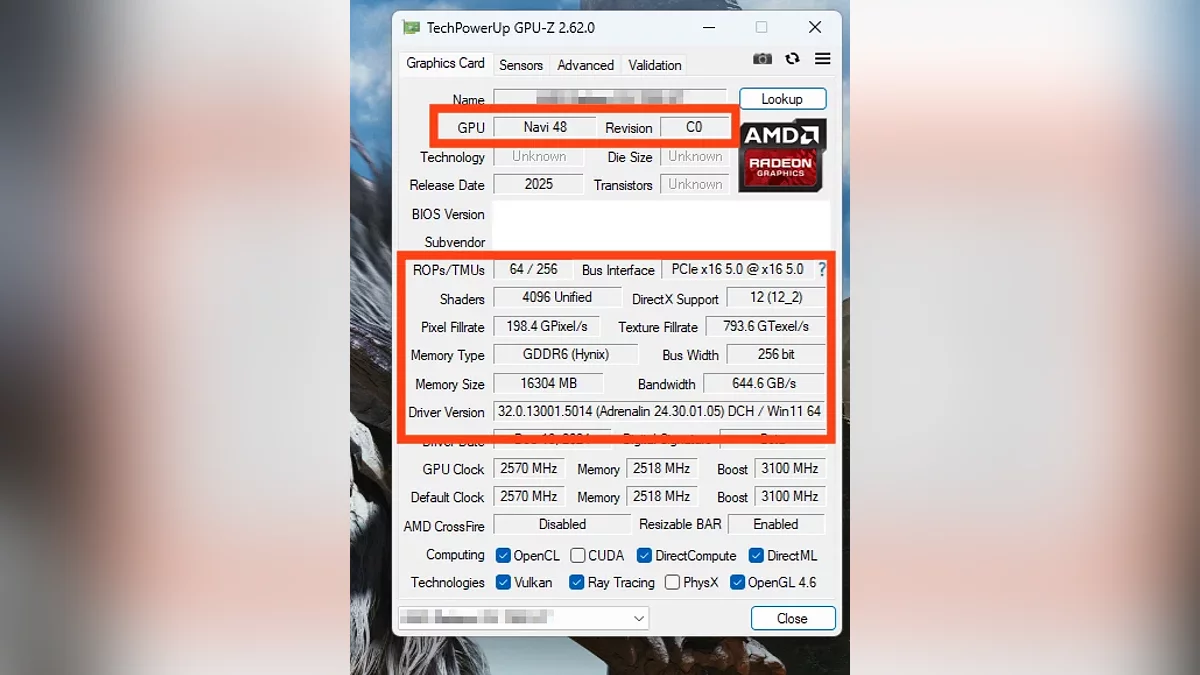Screen dimensions: 1200x675
Task: Toggle the OpenCL checkbox
Action: click(x=505, y=555)
